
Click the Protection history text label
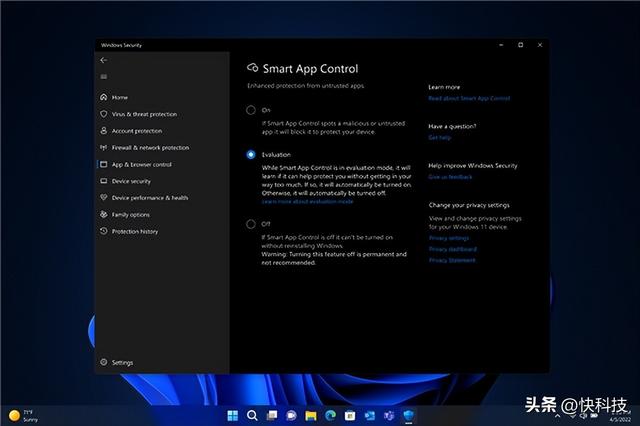tap(135, 231)
